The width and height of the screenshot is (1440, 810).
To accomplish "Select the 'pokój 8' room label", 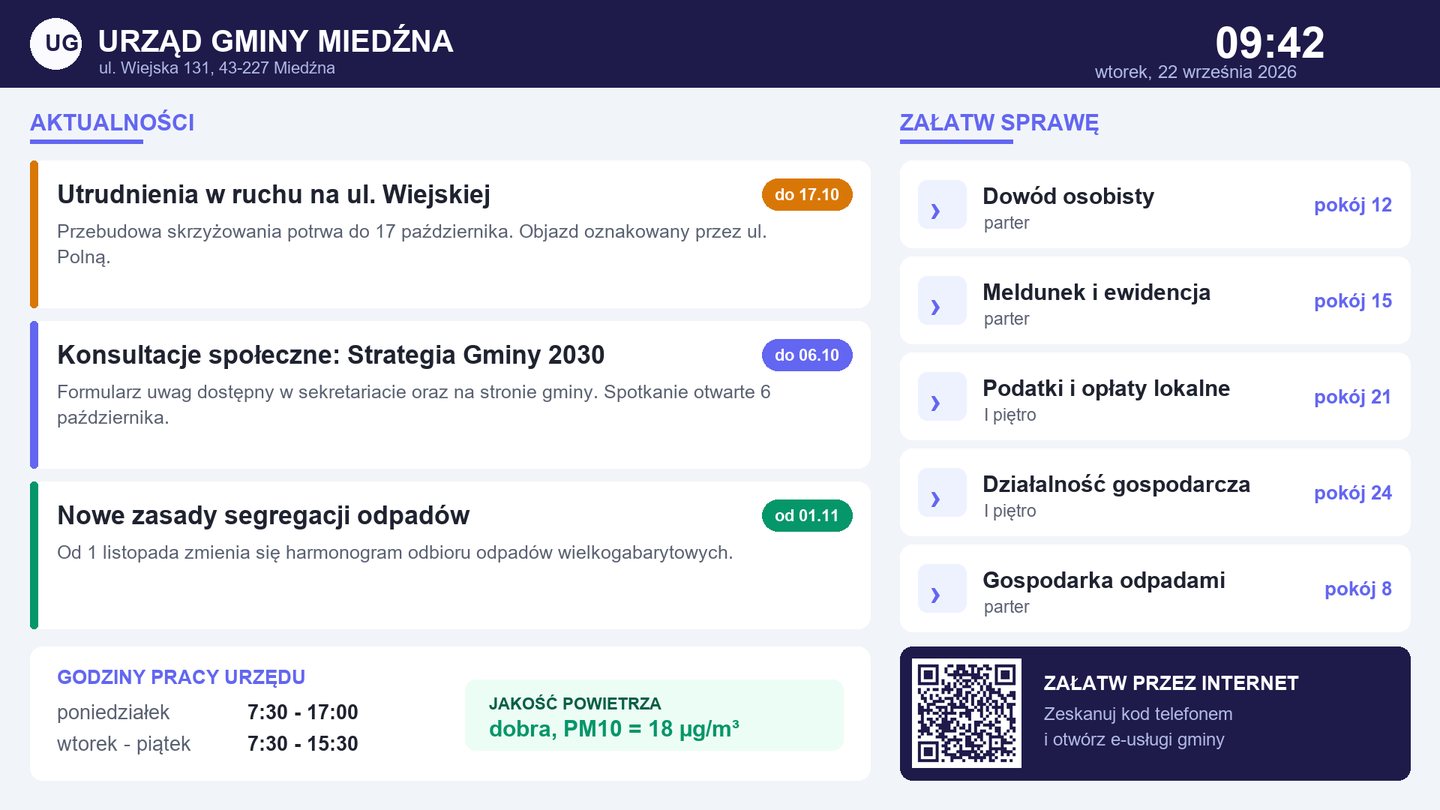I will point(1358,590).
